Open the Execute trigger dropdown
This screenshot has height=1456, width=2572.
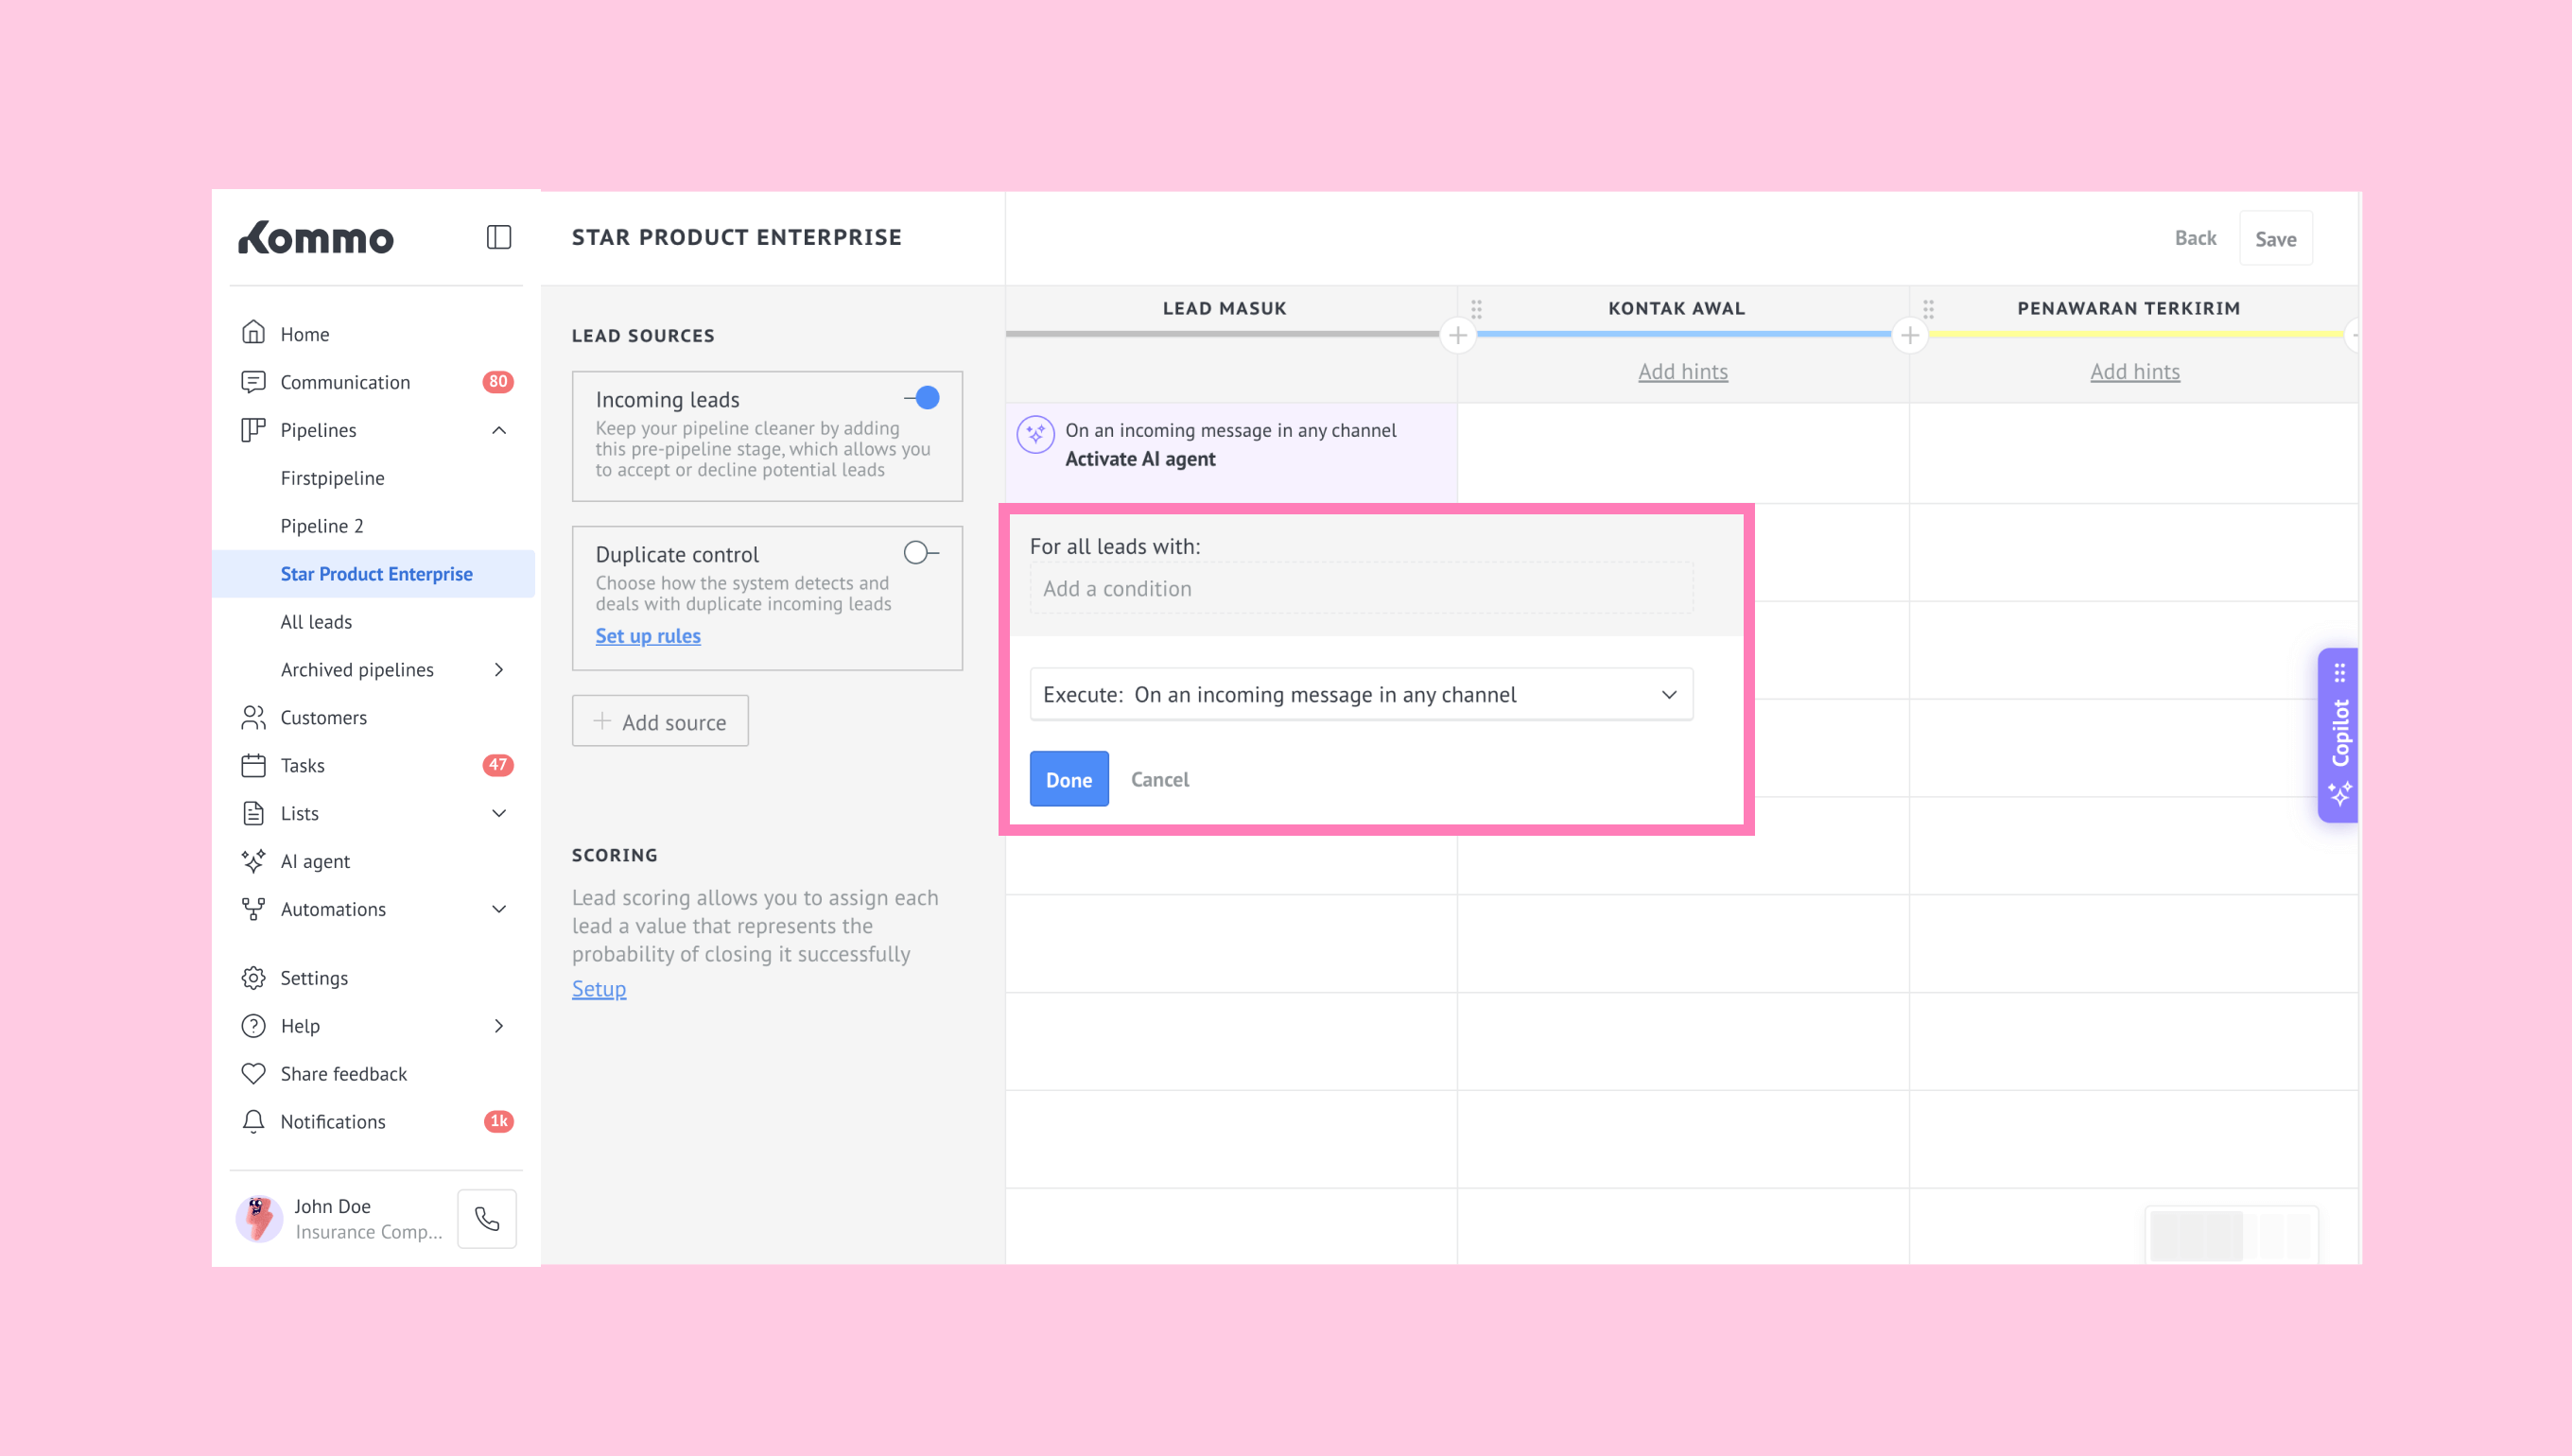tap(1360, 694)
